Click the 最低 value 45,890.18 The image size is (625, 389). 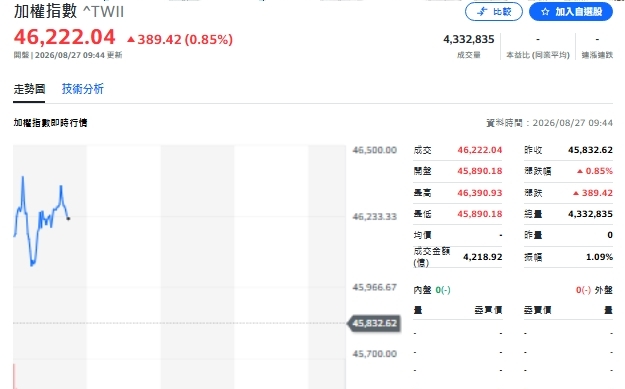(x=480, y=214)
